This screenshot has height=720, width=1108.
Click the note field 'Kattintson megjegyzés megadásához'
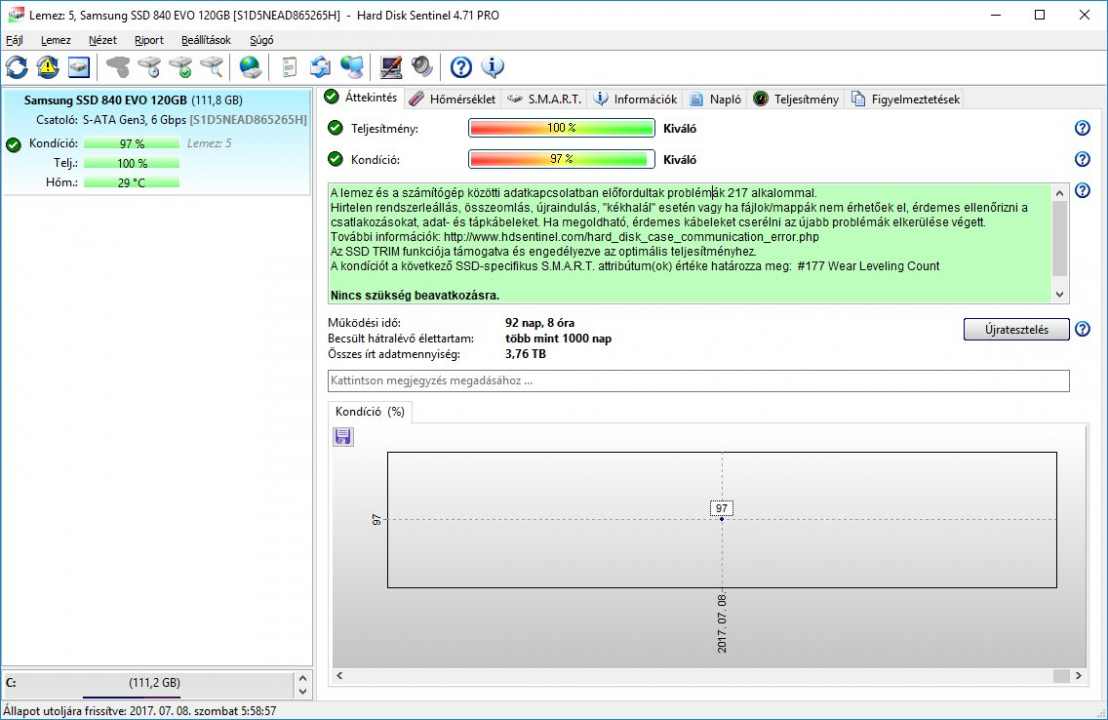coord(698,380)
